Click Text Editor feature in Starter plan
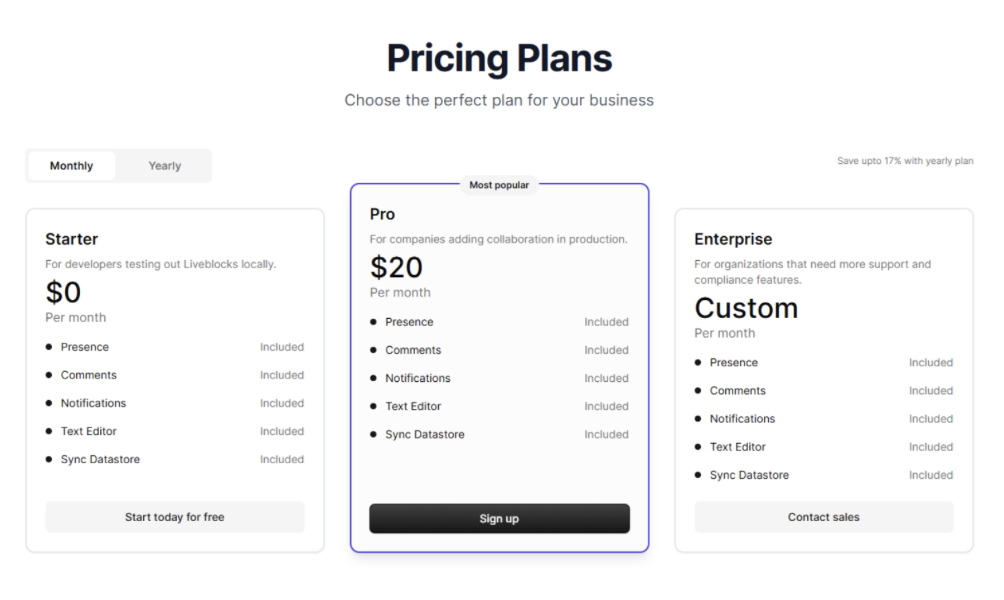This screenshot has width=1004, height=600. [x=89, y=431]
